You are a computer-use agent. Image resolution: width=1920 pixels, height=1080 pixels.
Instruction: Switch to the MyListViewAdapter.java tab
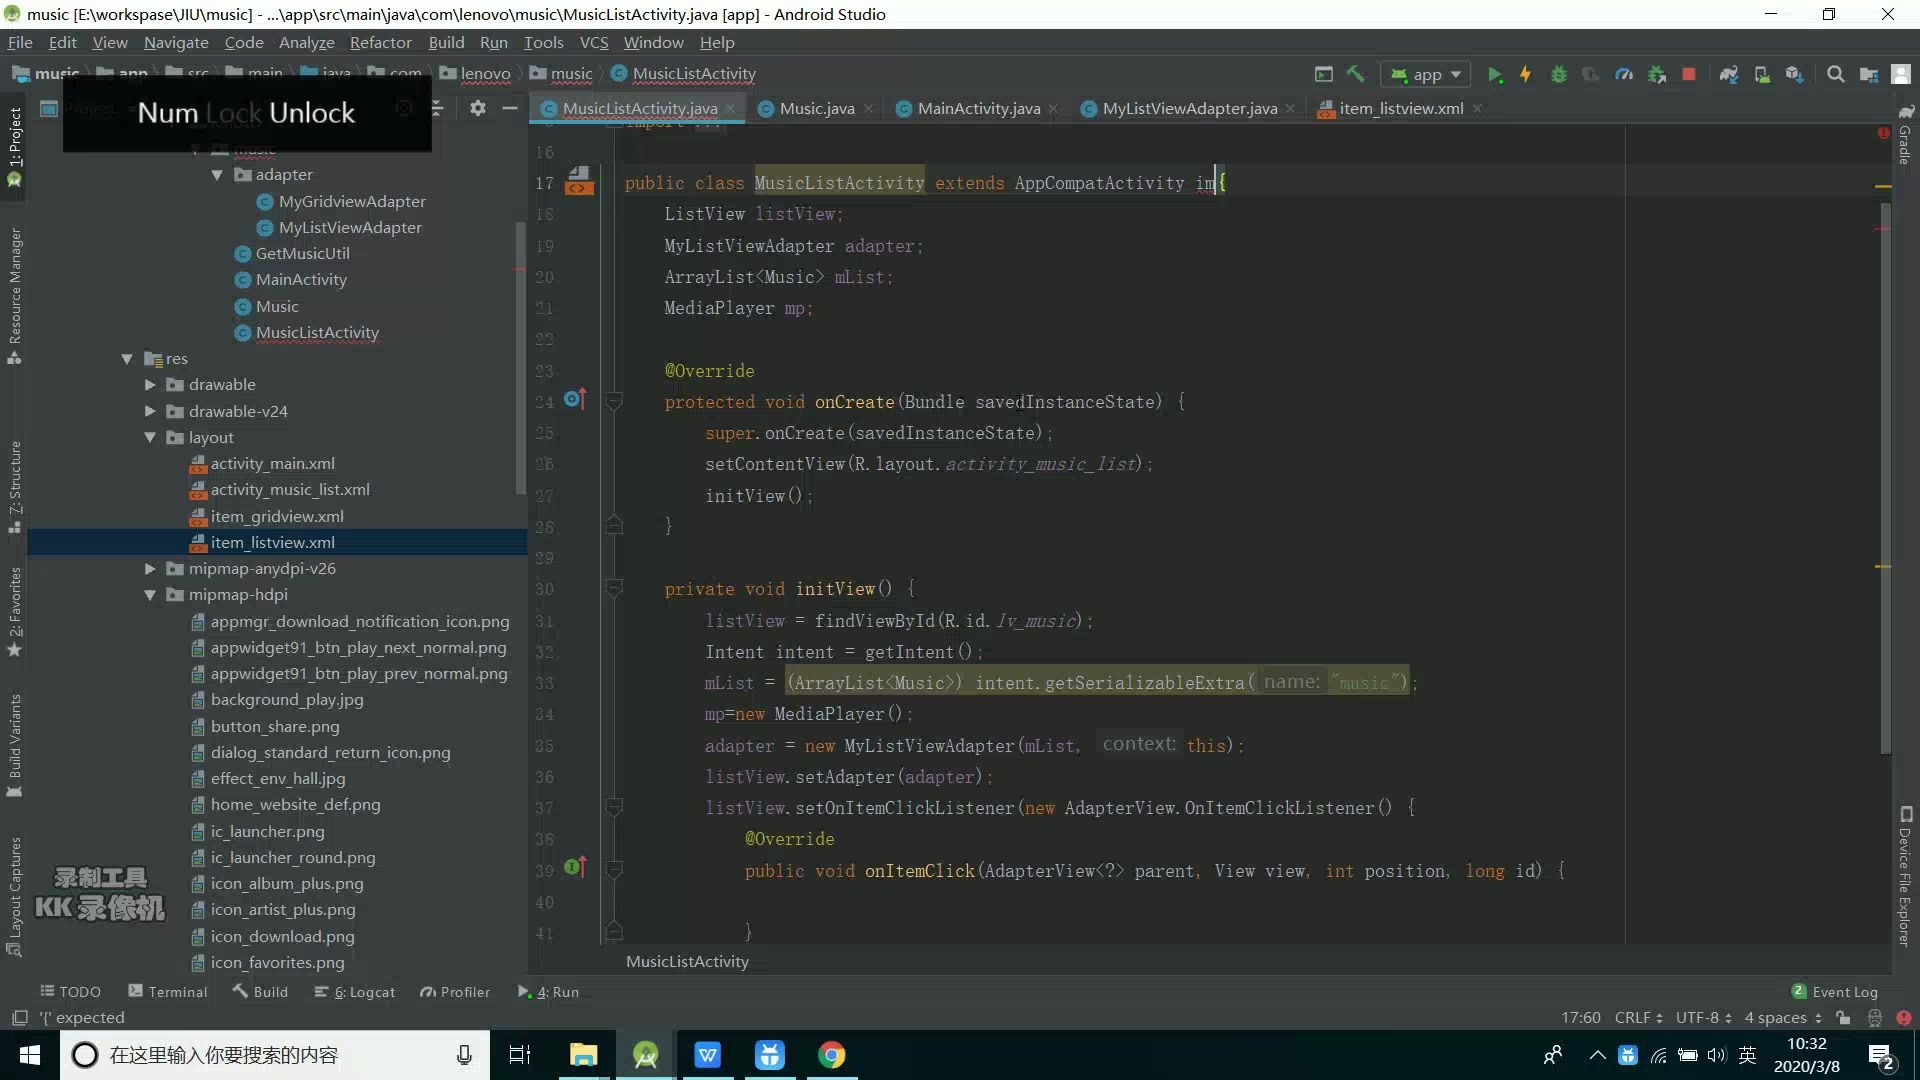[x=1189, y=108]
